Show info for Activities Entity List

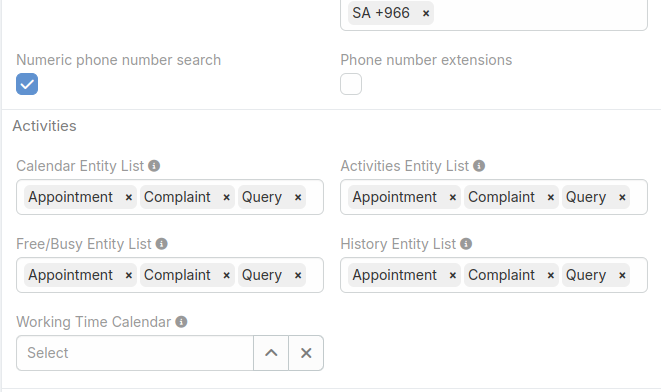coord(479,166)
